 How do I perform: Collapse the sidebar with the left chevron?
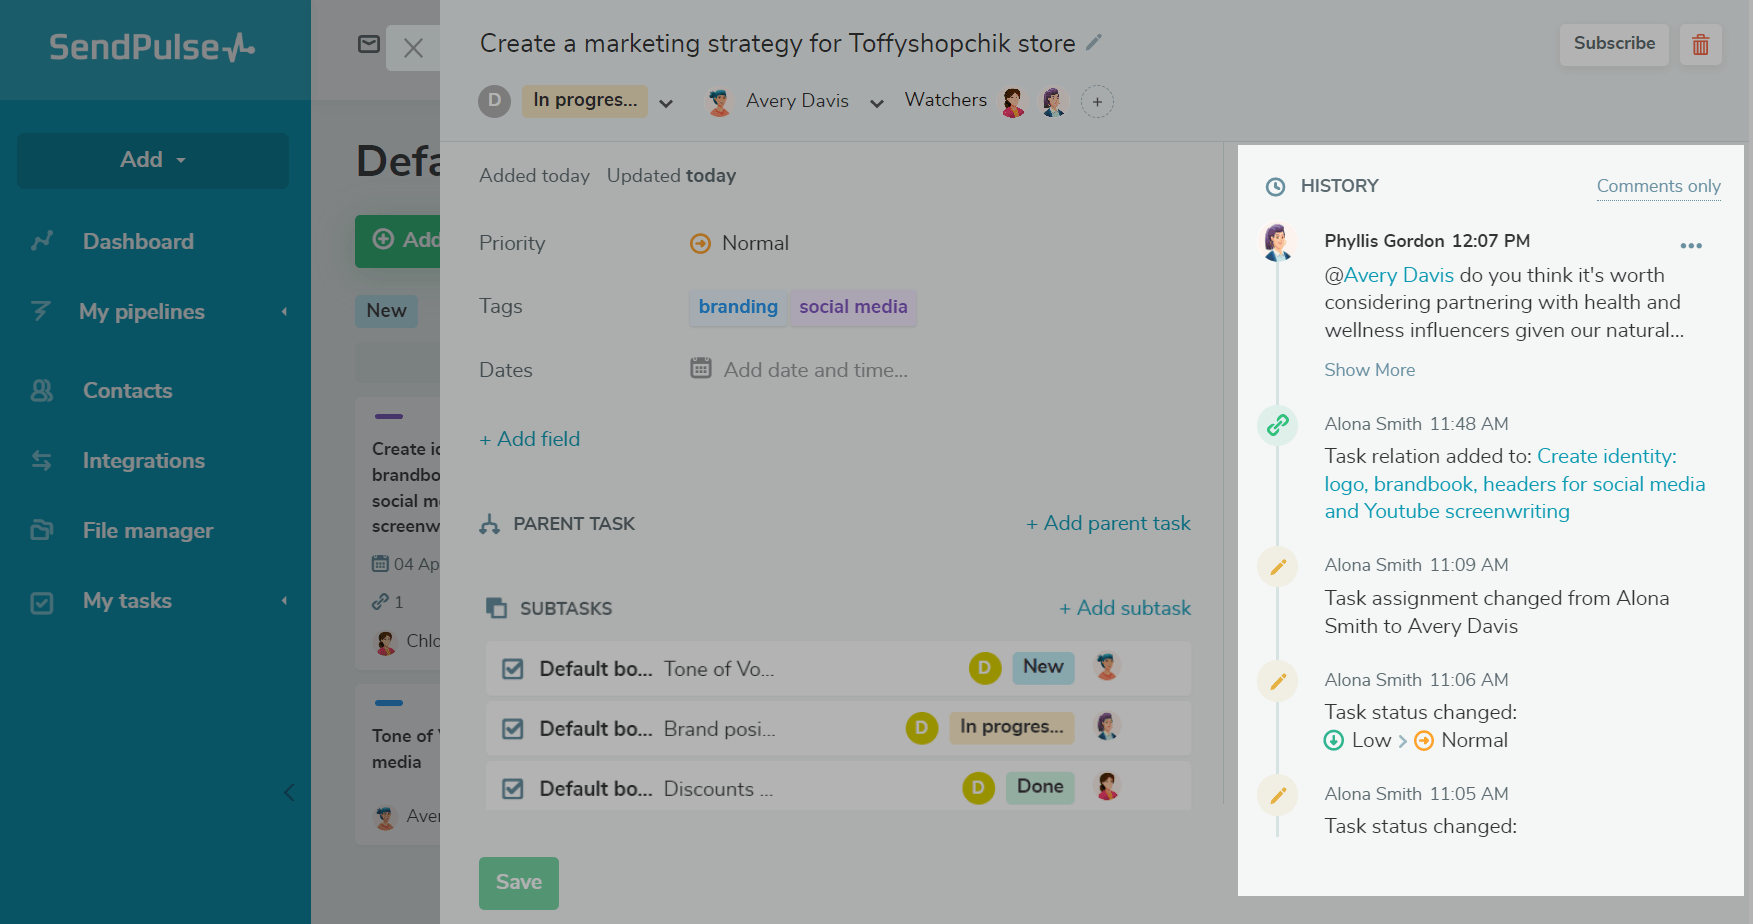point(289,793)
